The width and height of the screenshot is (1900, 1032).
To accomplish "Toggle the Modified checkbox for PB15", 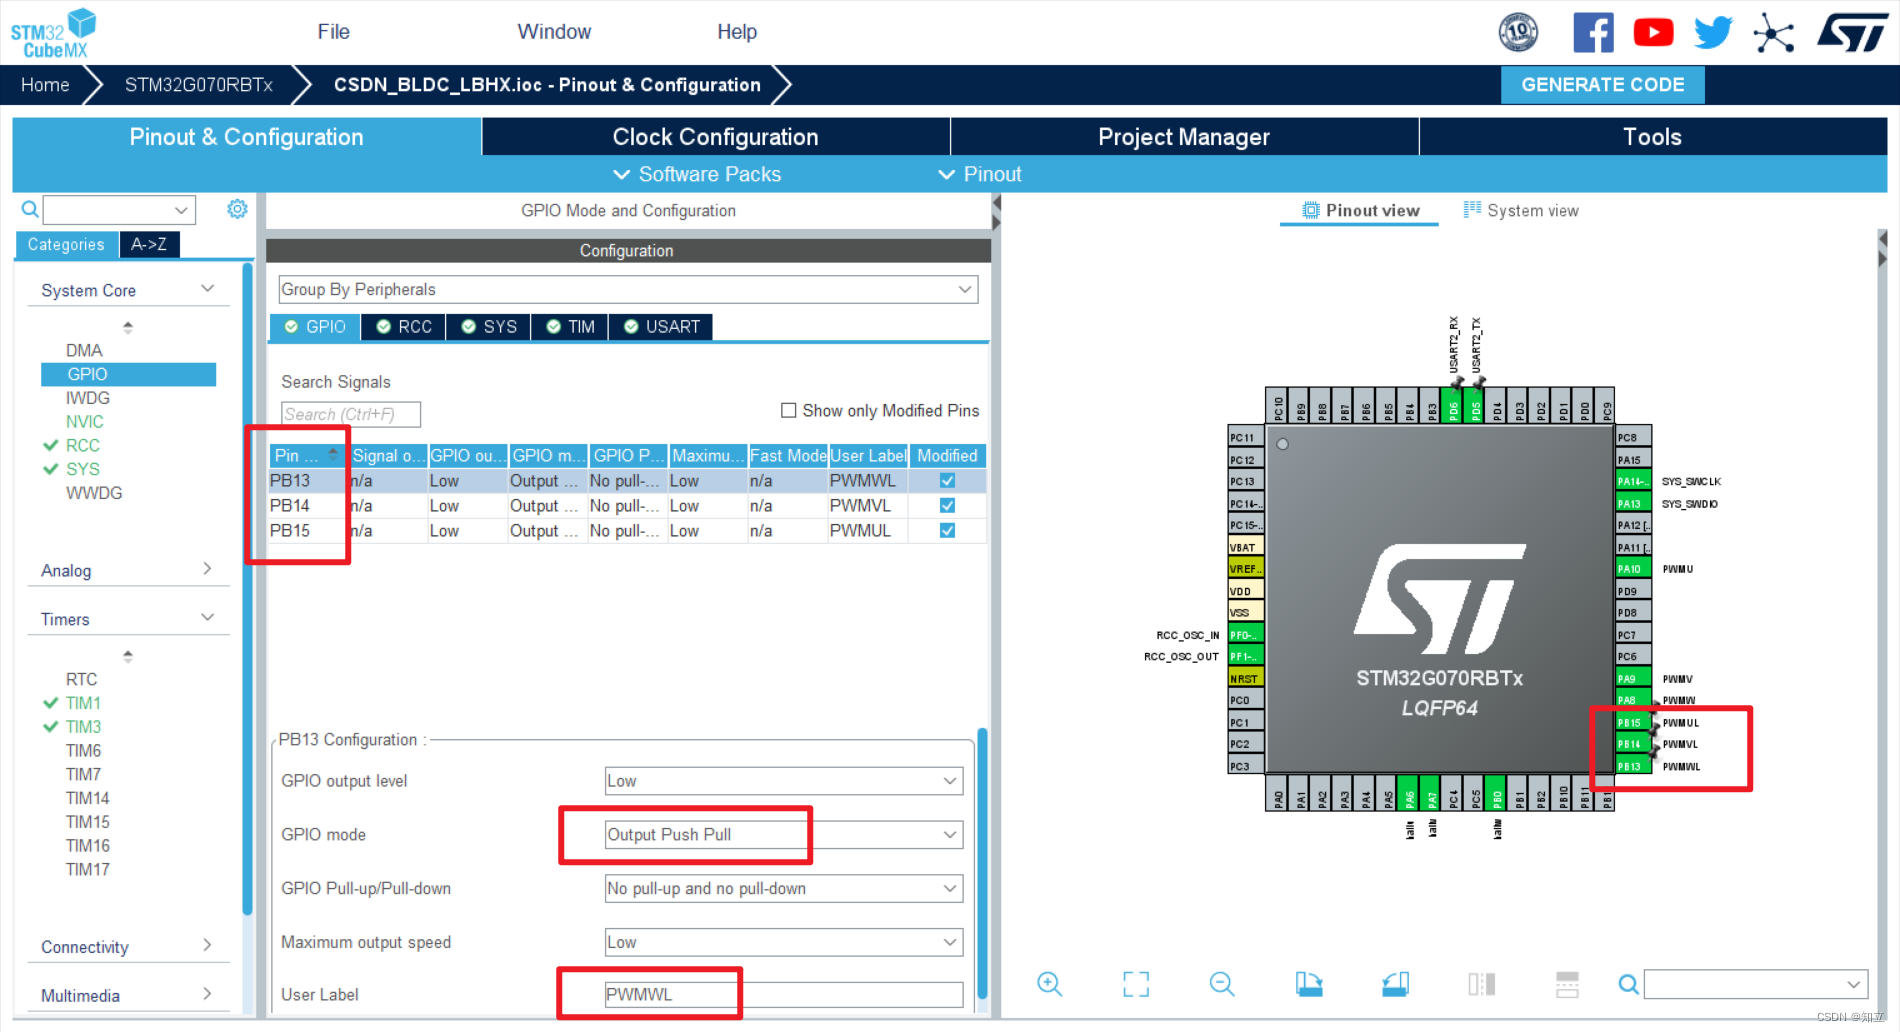I will point(947,531).
